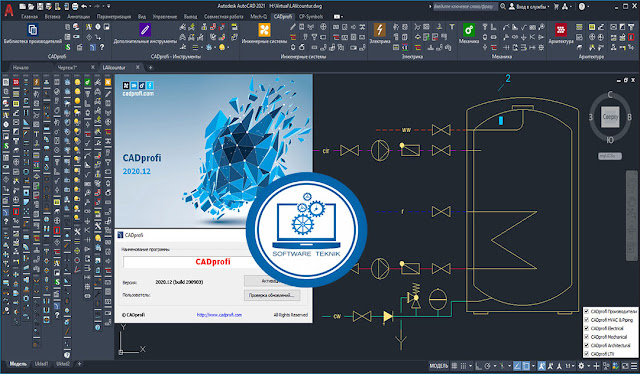Click the AutoCAD red A application button
Viewport: 640px width, 374px height.
click(9, 10)
